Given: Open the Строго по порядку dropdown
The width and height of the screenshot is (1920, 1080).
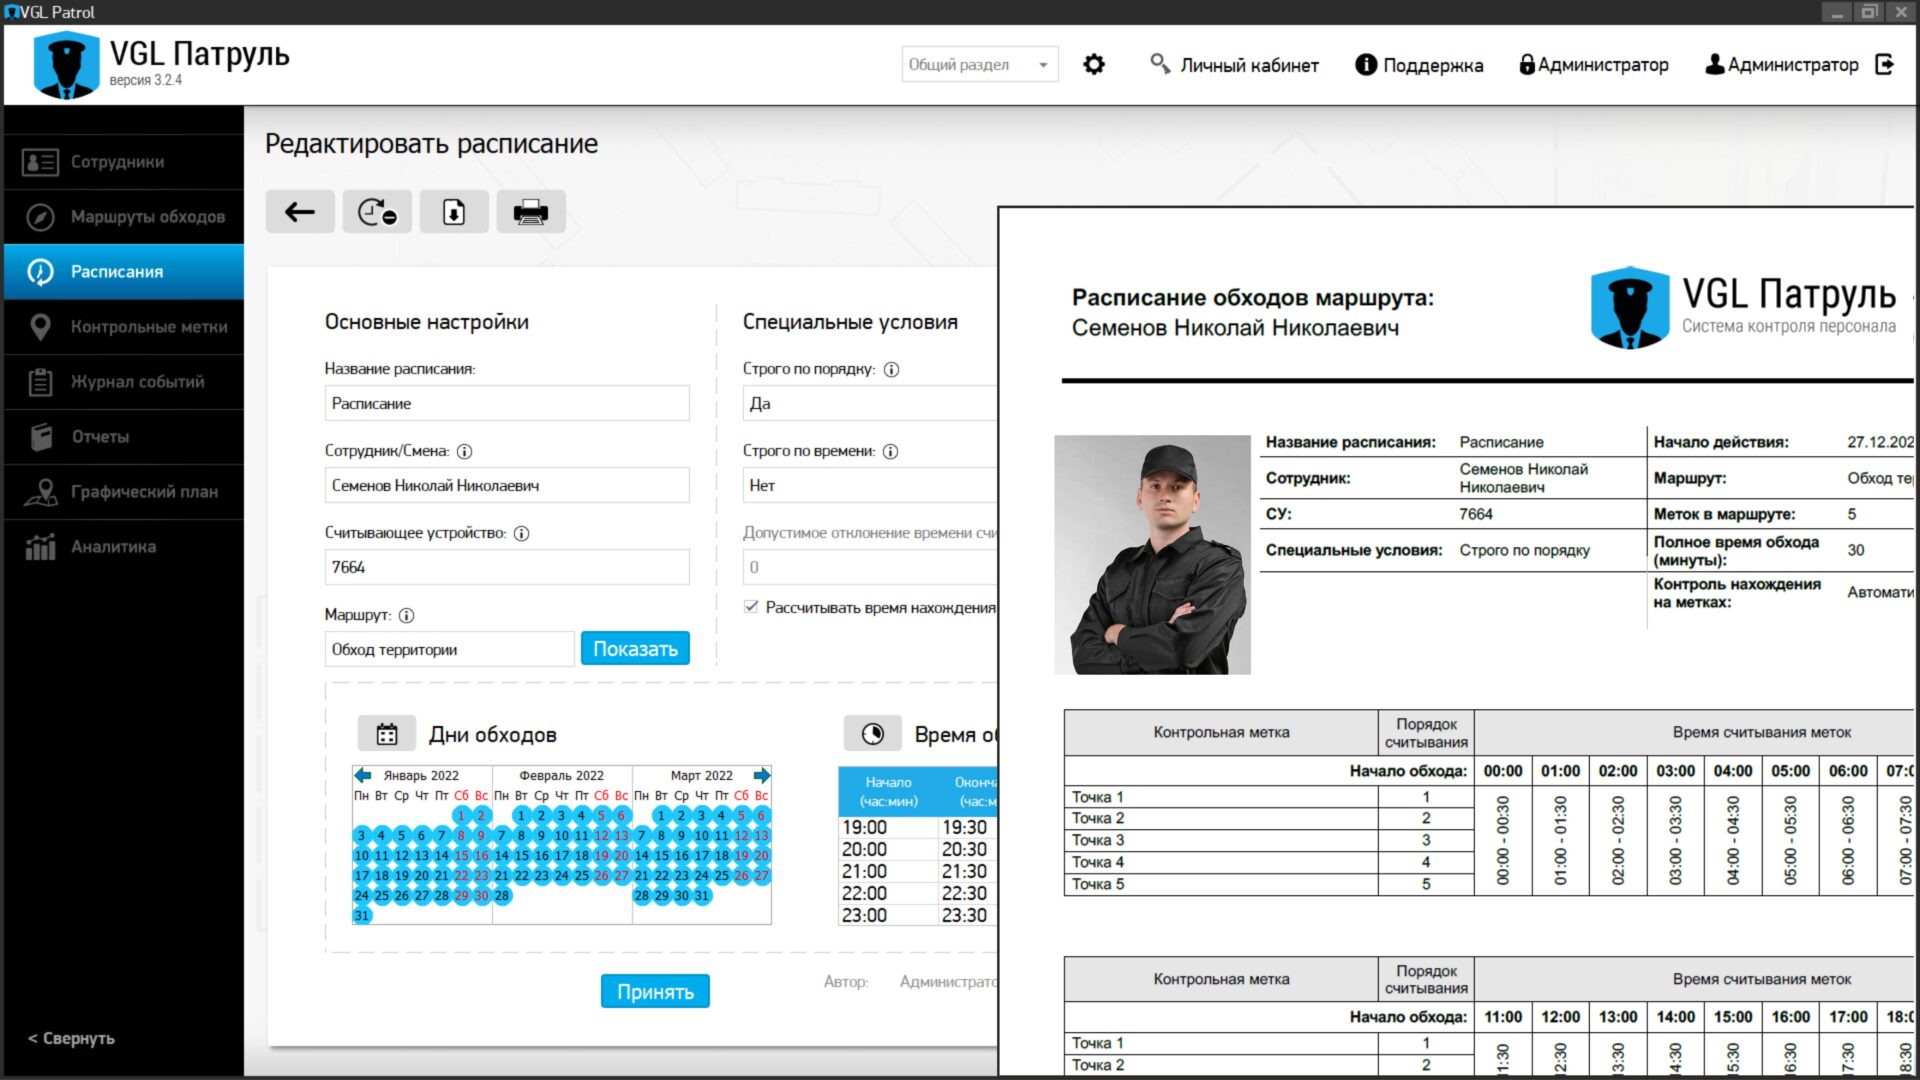Looking at the screenshot, I should (x=870, y=403).
